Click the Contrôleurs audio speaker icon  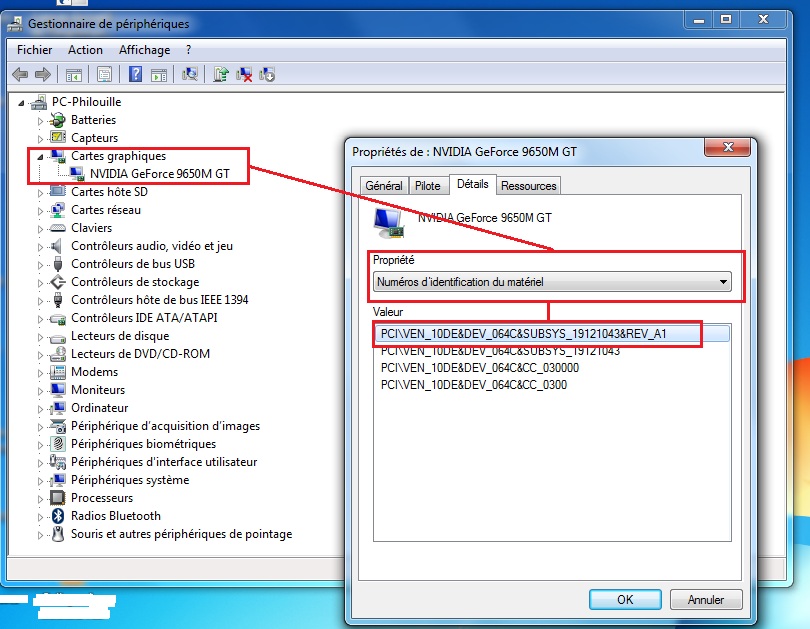coord(57,246)
